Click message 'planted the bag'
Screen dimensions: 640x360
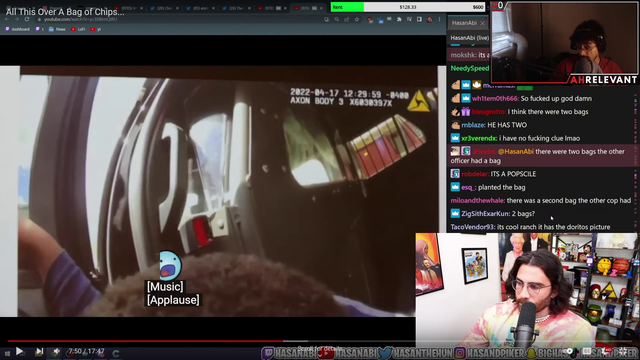(502, 187)
